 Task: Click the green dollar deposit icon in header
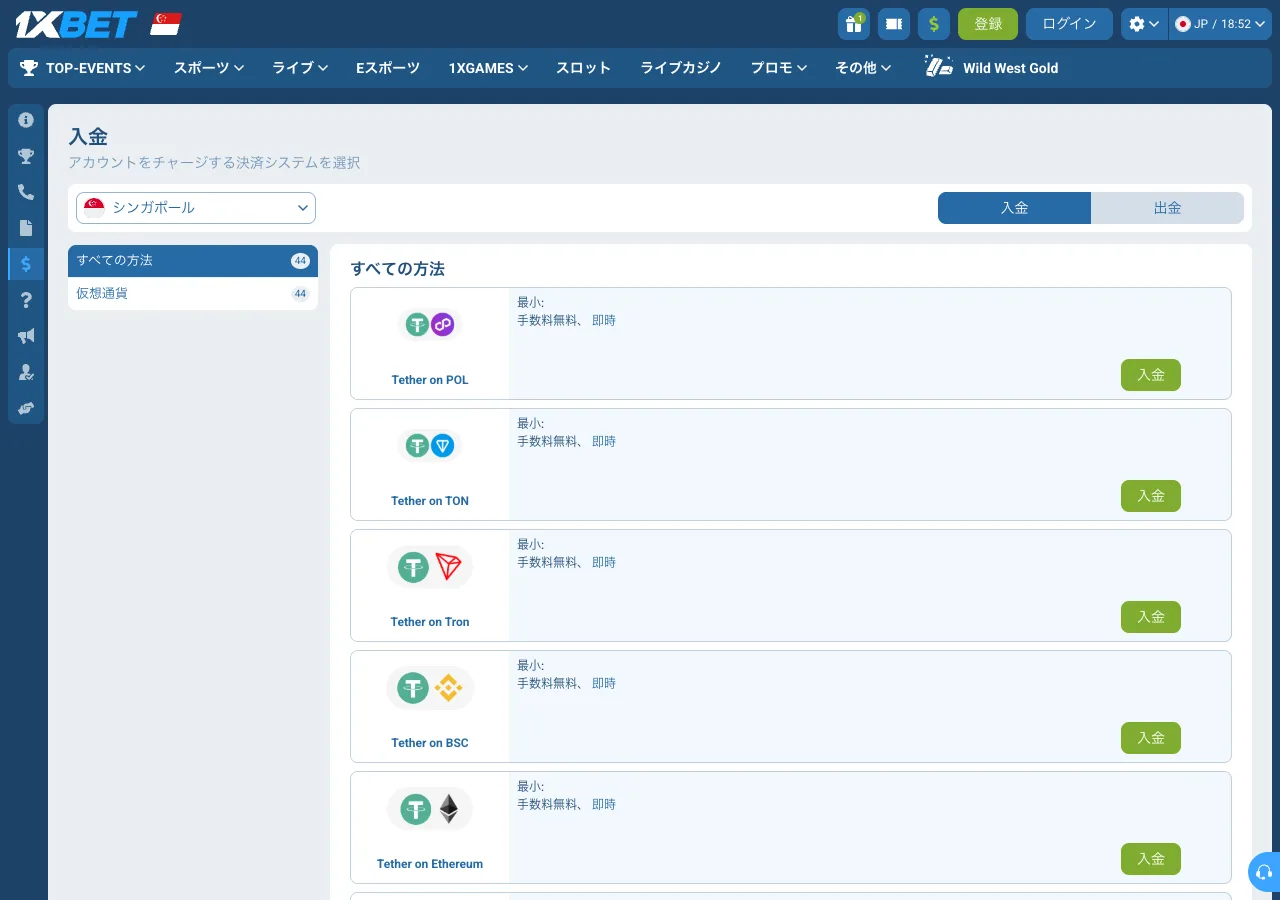[x=934, y=24]
